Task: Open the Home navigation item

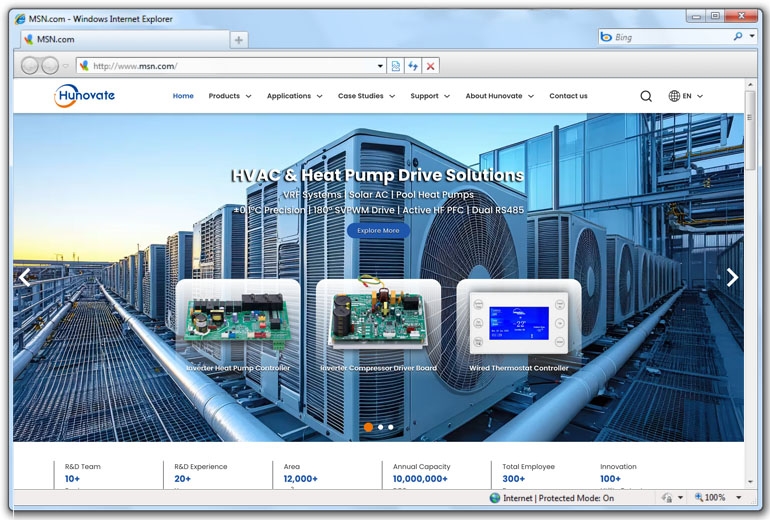Action: pos(183,96)
